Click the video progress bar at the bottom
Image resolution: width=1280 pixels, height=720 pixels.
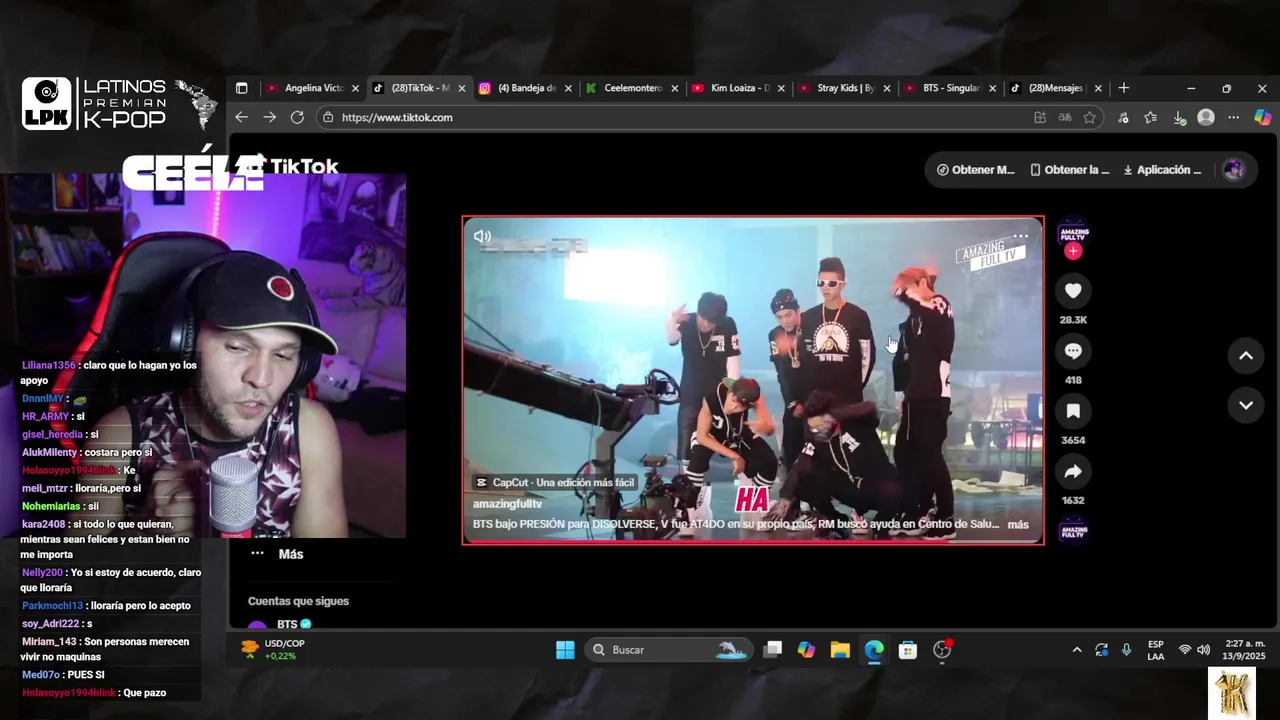pyautogui.click(x=753, y=542)
